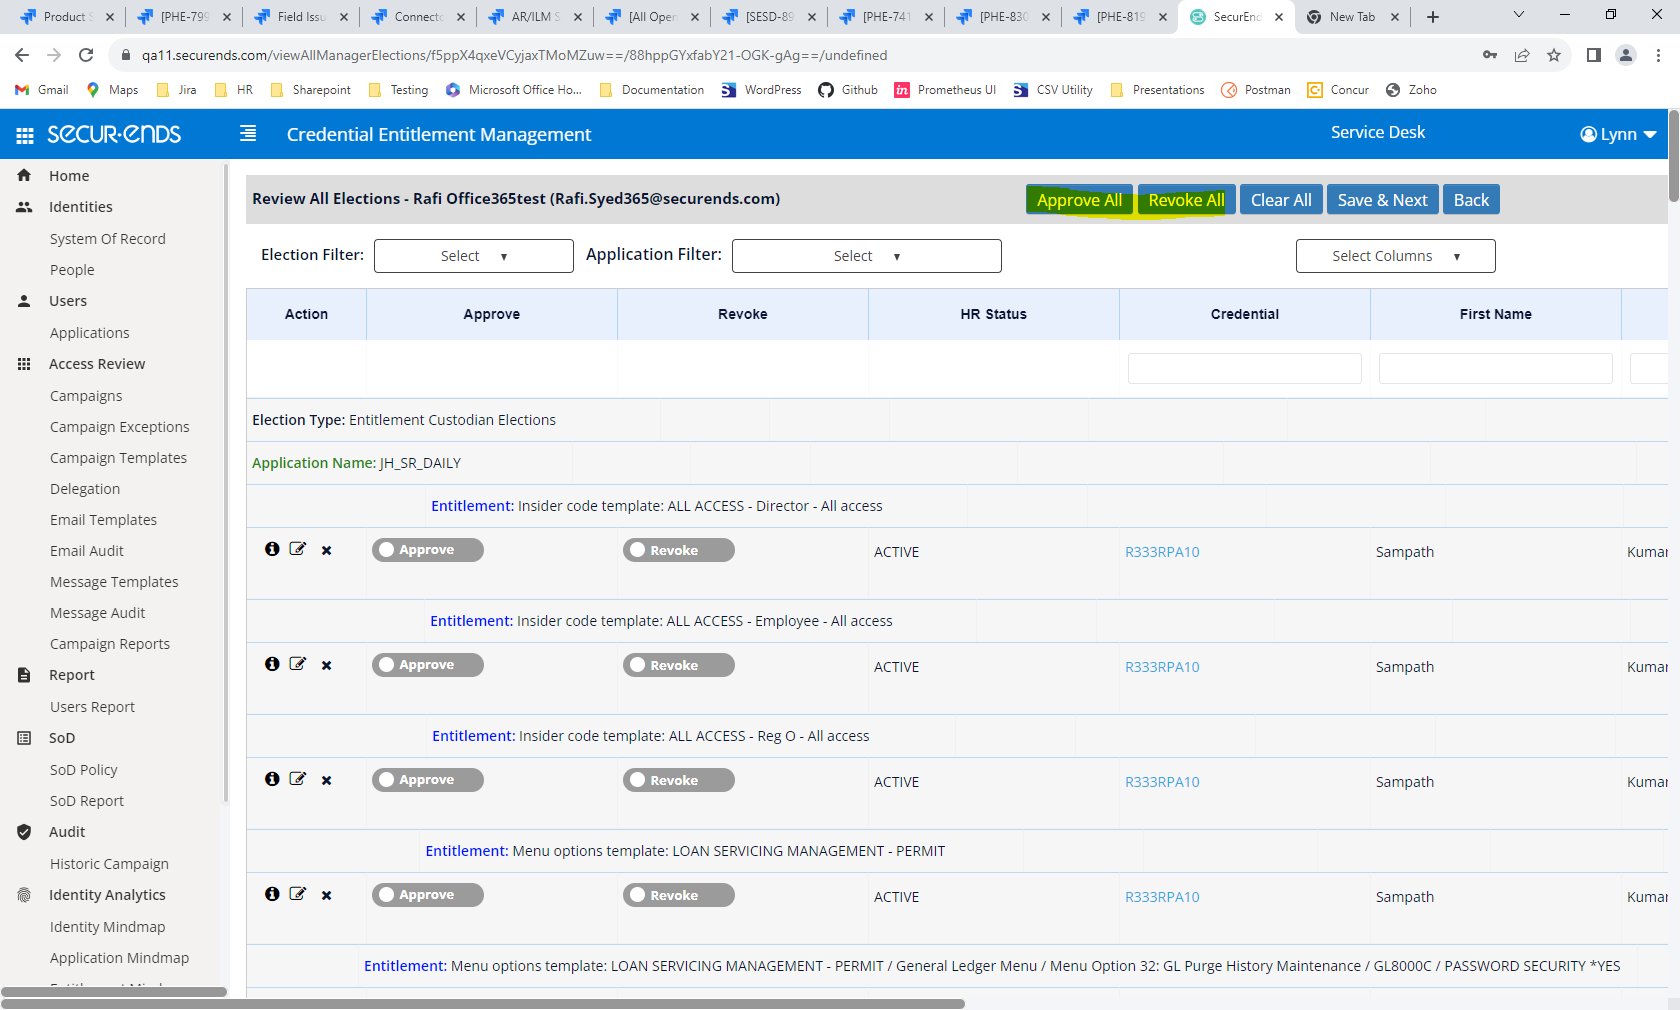Collapse the sidebar using the hamburger icon in the header
The image size is (1680, 1010).
click(x=247, y=132)
